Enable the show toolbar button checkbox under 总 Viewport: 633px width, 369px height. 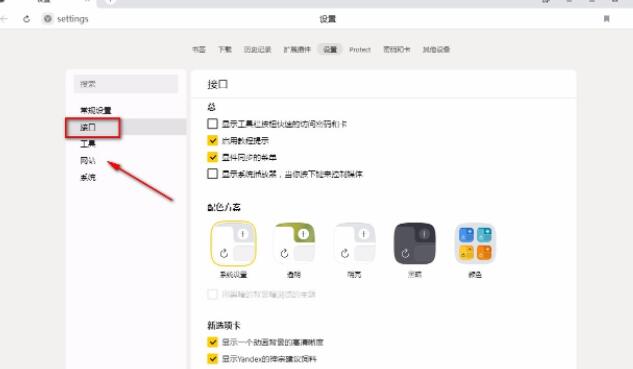coord(212,124)
